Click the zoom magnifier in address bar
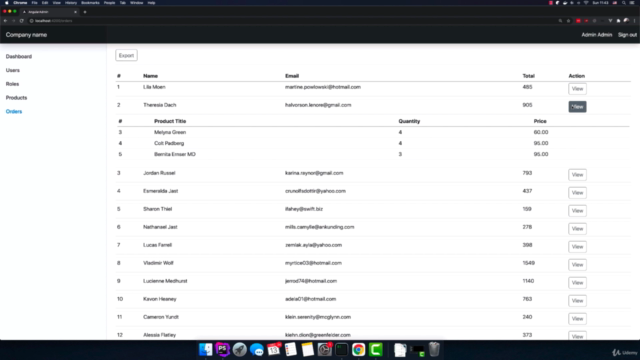 [560, 21]
